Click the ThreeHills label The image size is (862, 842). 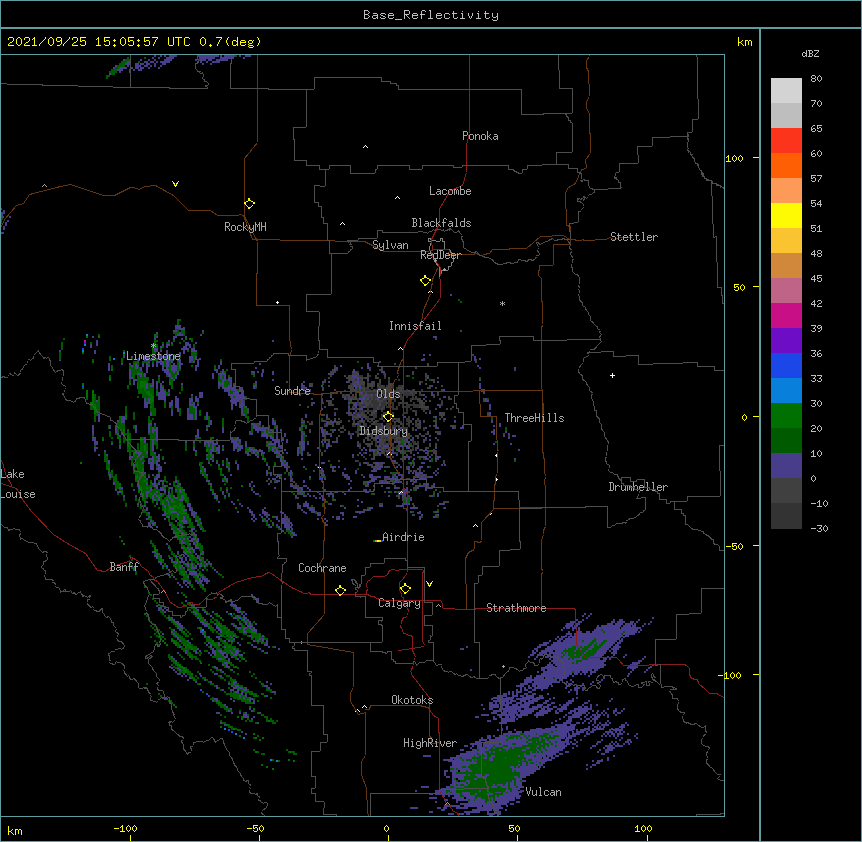pyautogui.click(x=534, y=418)
